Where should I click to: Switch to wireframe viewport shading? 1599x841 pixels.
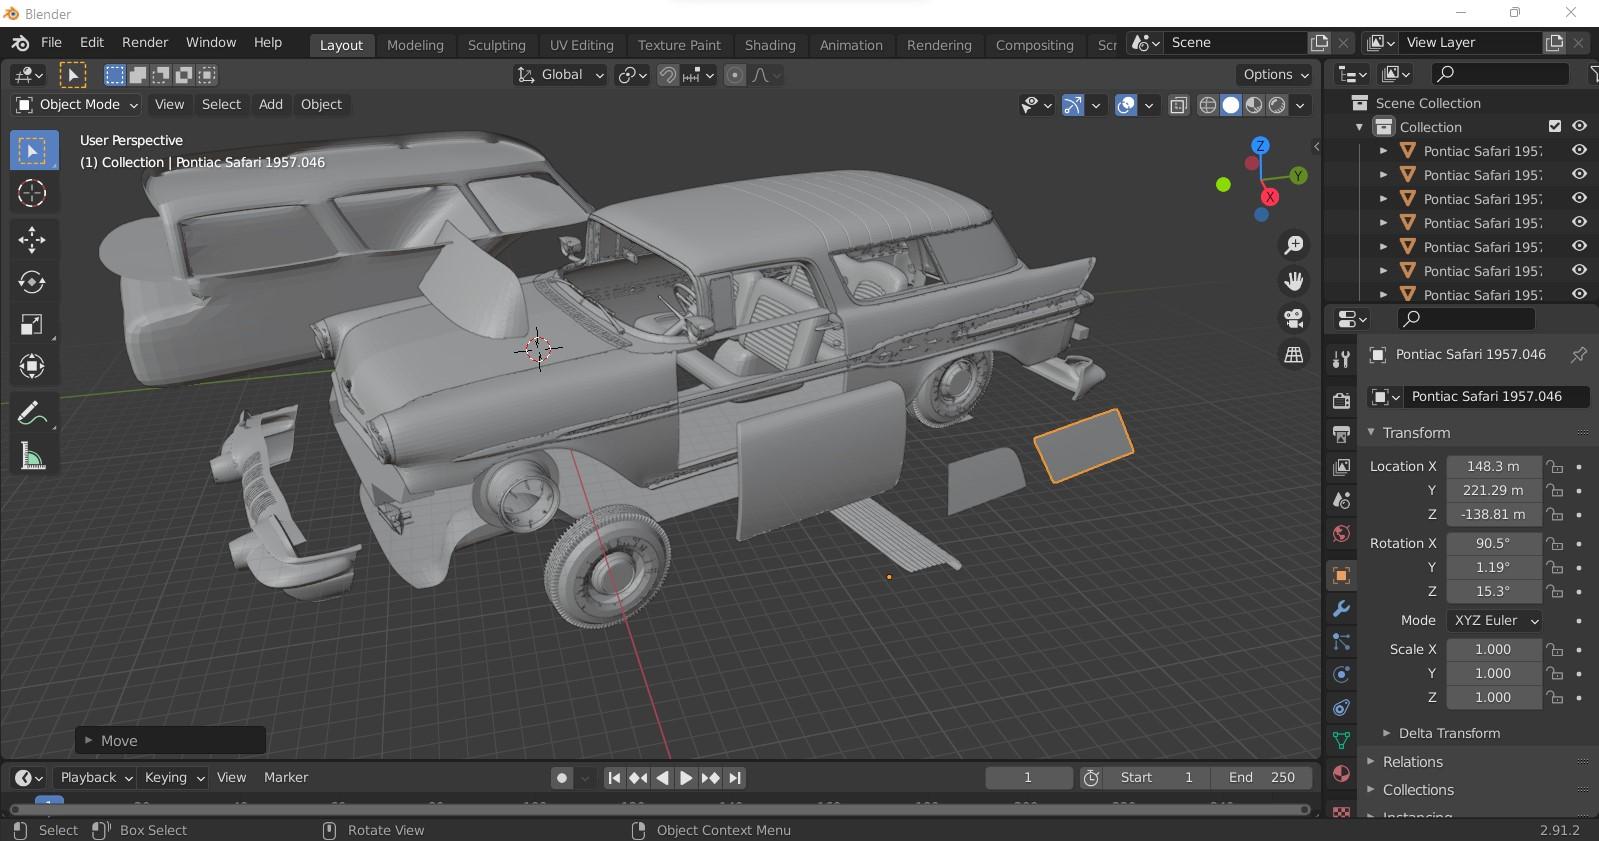(x=1208, y=105)
